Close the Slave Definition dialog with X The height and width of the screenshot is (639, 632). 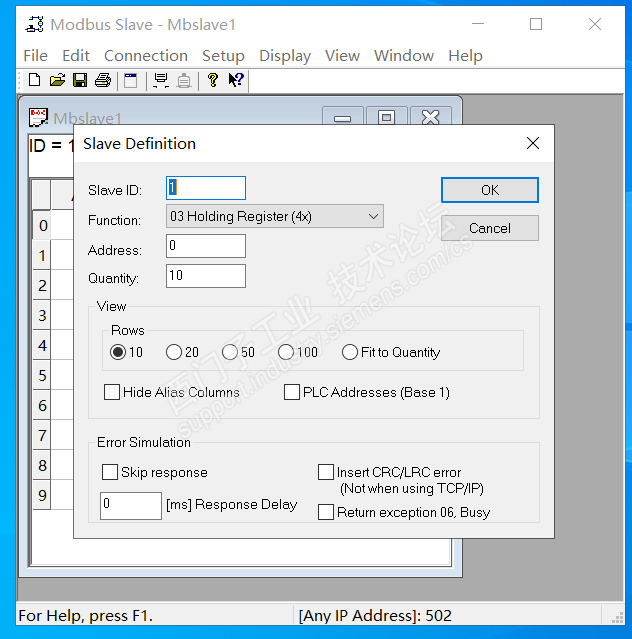[x=533, y=143]
